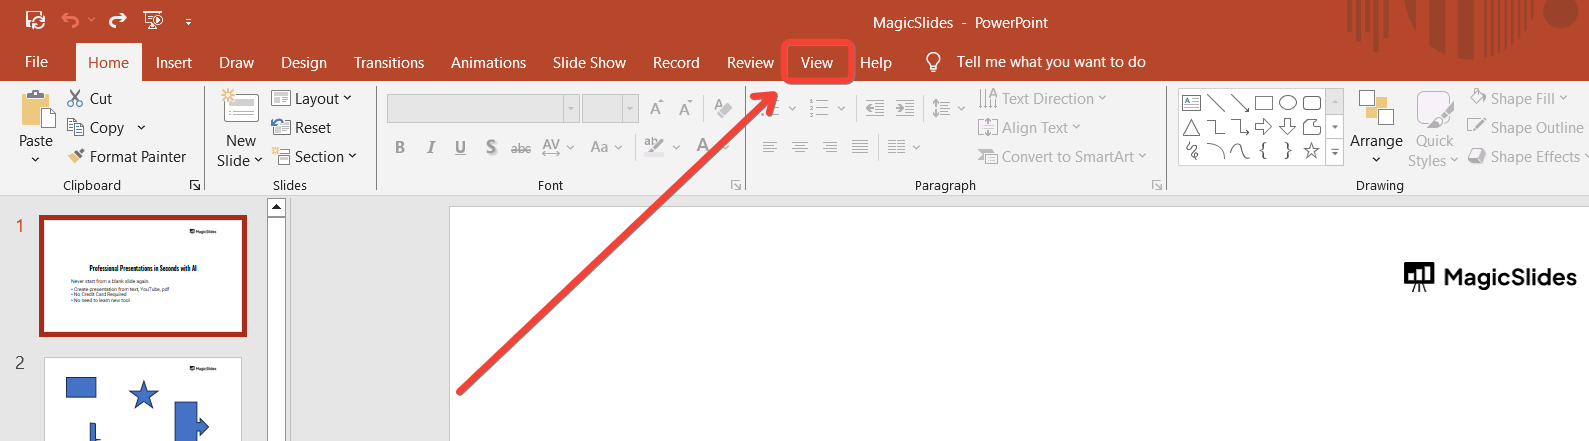Open line spacing options
Viewport: 1589px width, 441px height.
click(x=948, y=108)
